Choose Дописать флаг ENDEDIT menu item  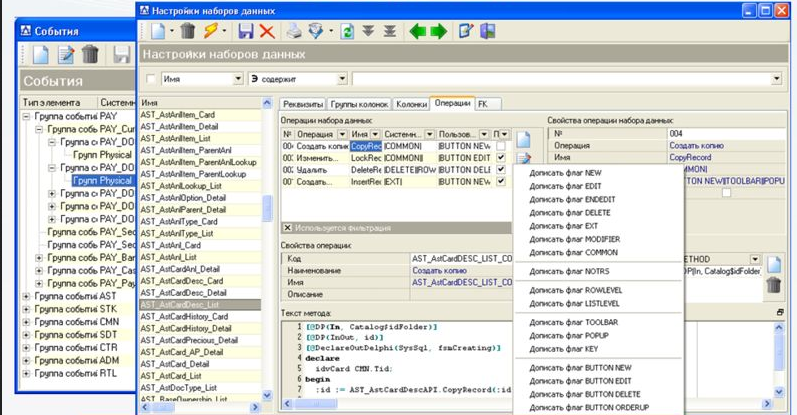572,199
